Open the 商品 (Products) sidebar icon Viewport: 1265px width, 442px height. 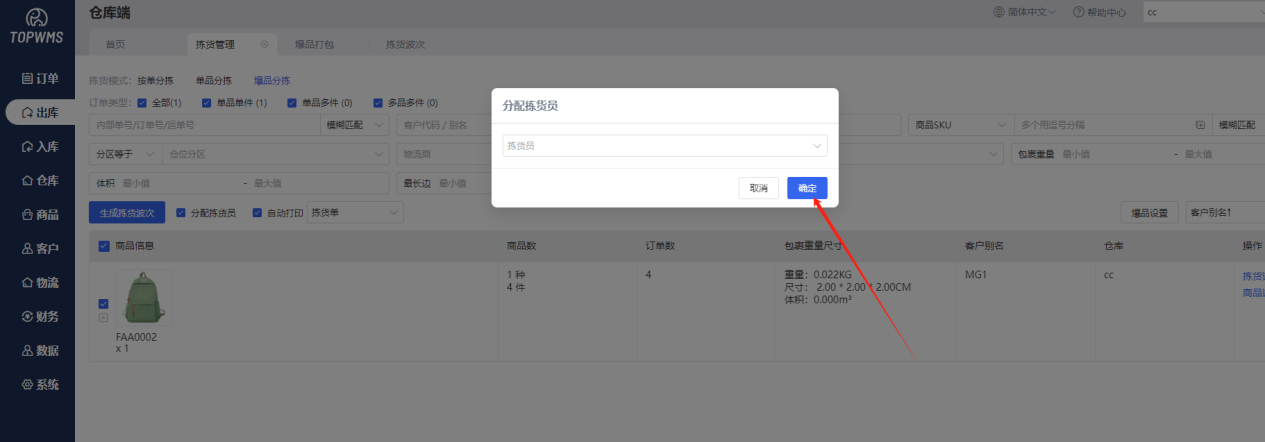[27, 215]
